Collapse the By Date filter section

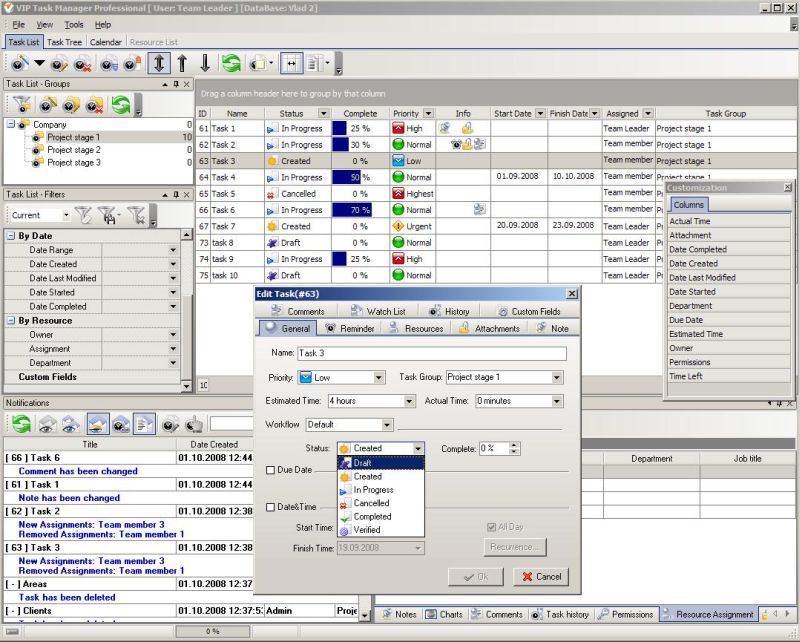11,236
